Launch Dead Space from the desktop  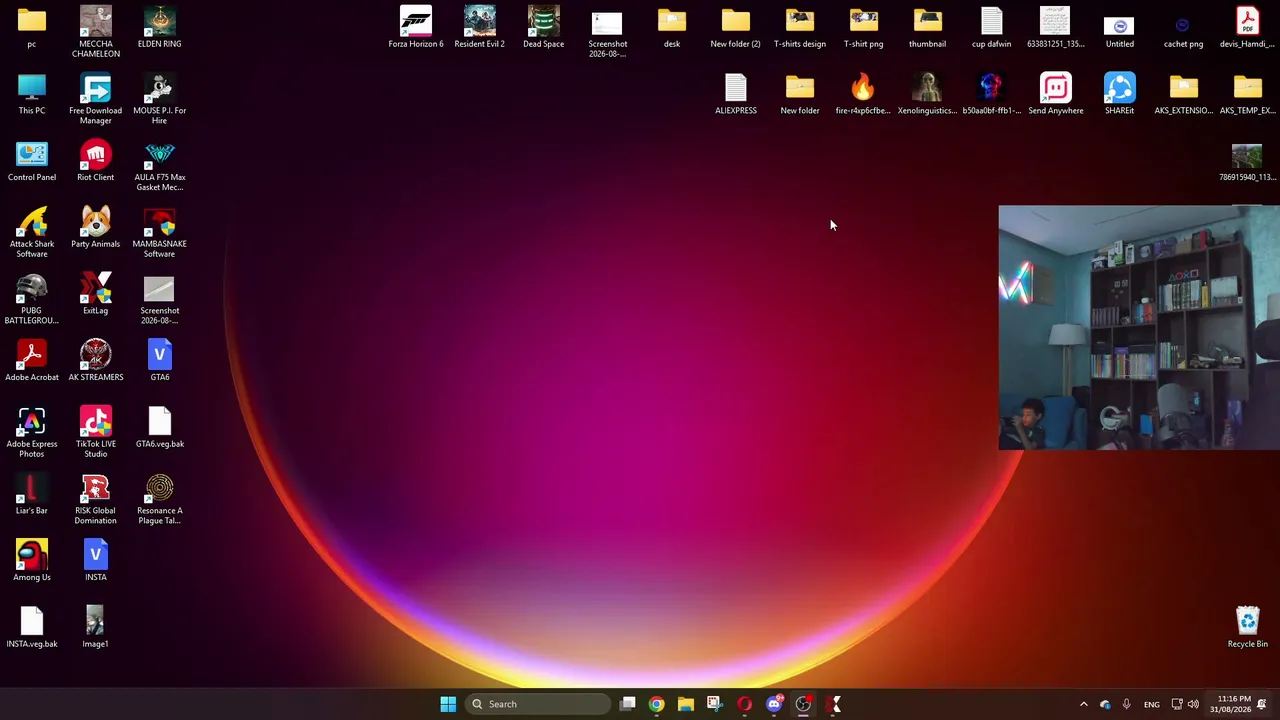click(544, 28)
